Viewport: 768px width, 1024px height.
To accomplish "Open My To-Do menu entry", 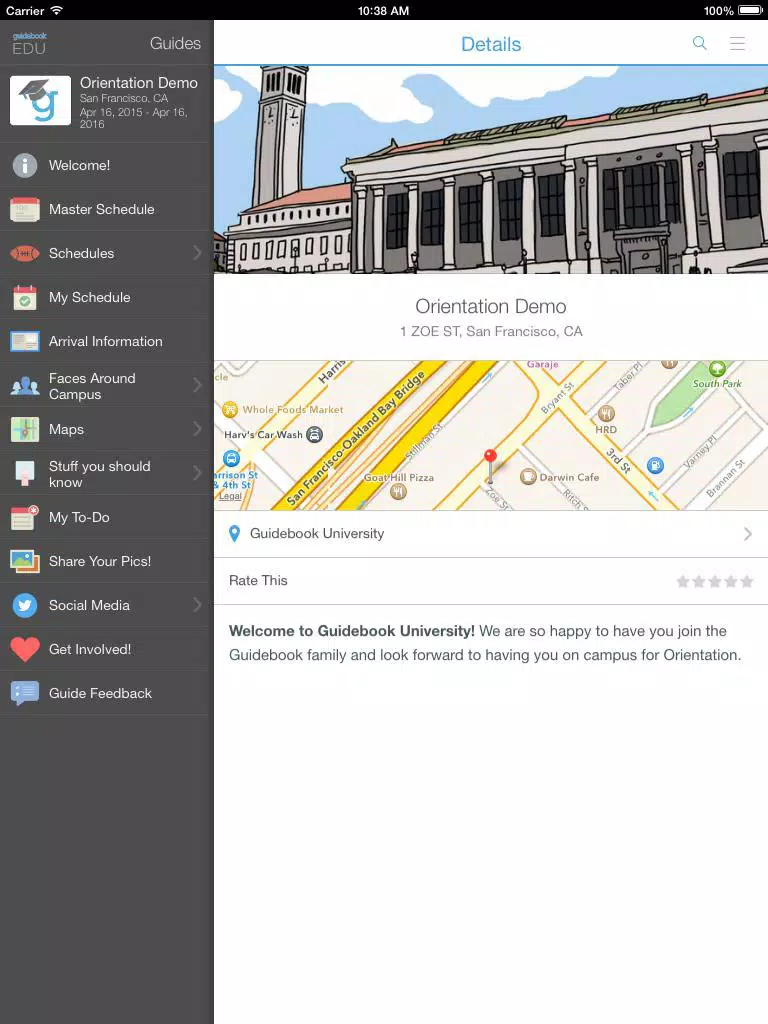I will tap(106, 517).
